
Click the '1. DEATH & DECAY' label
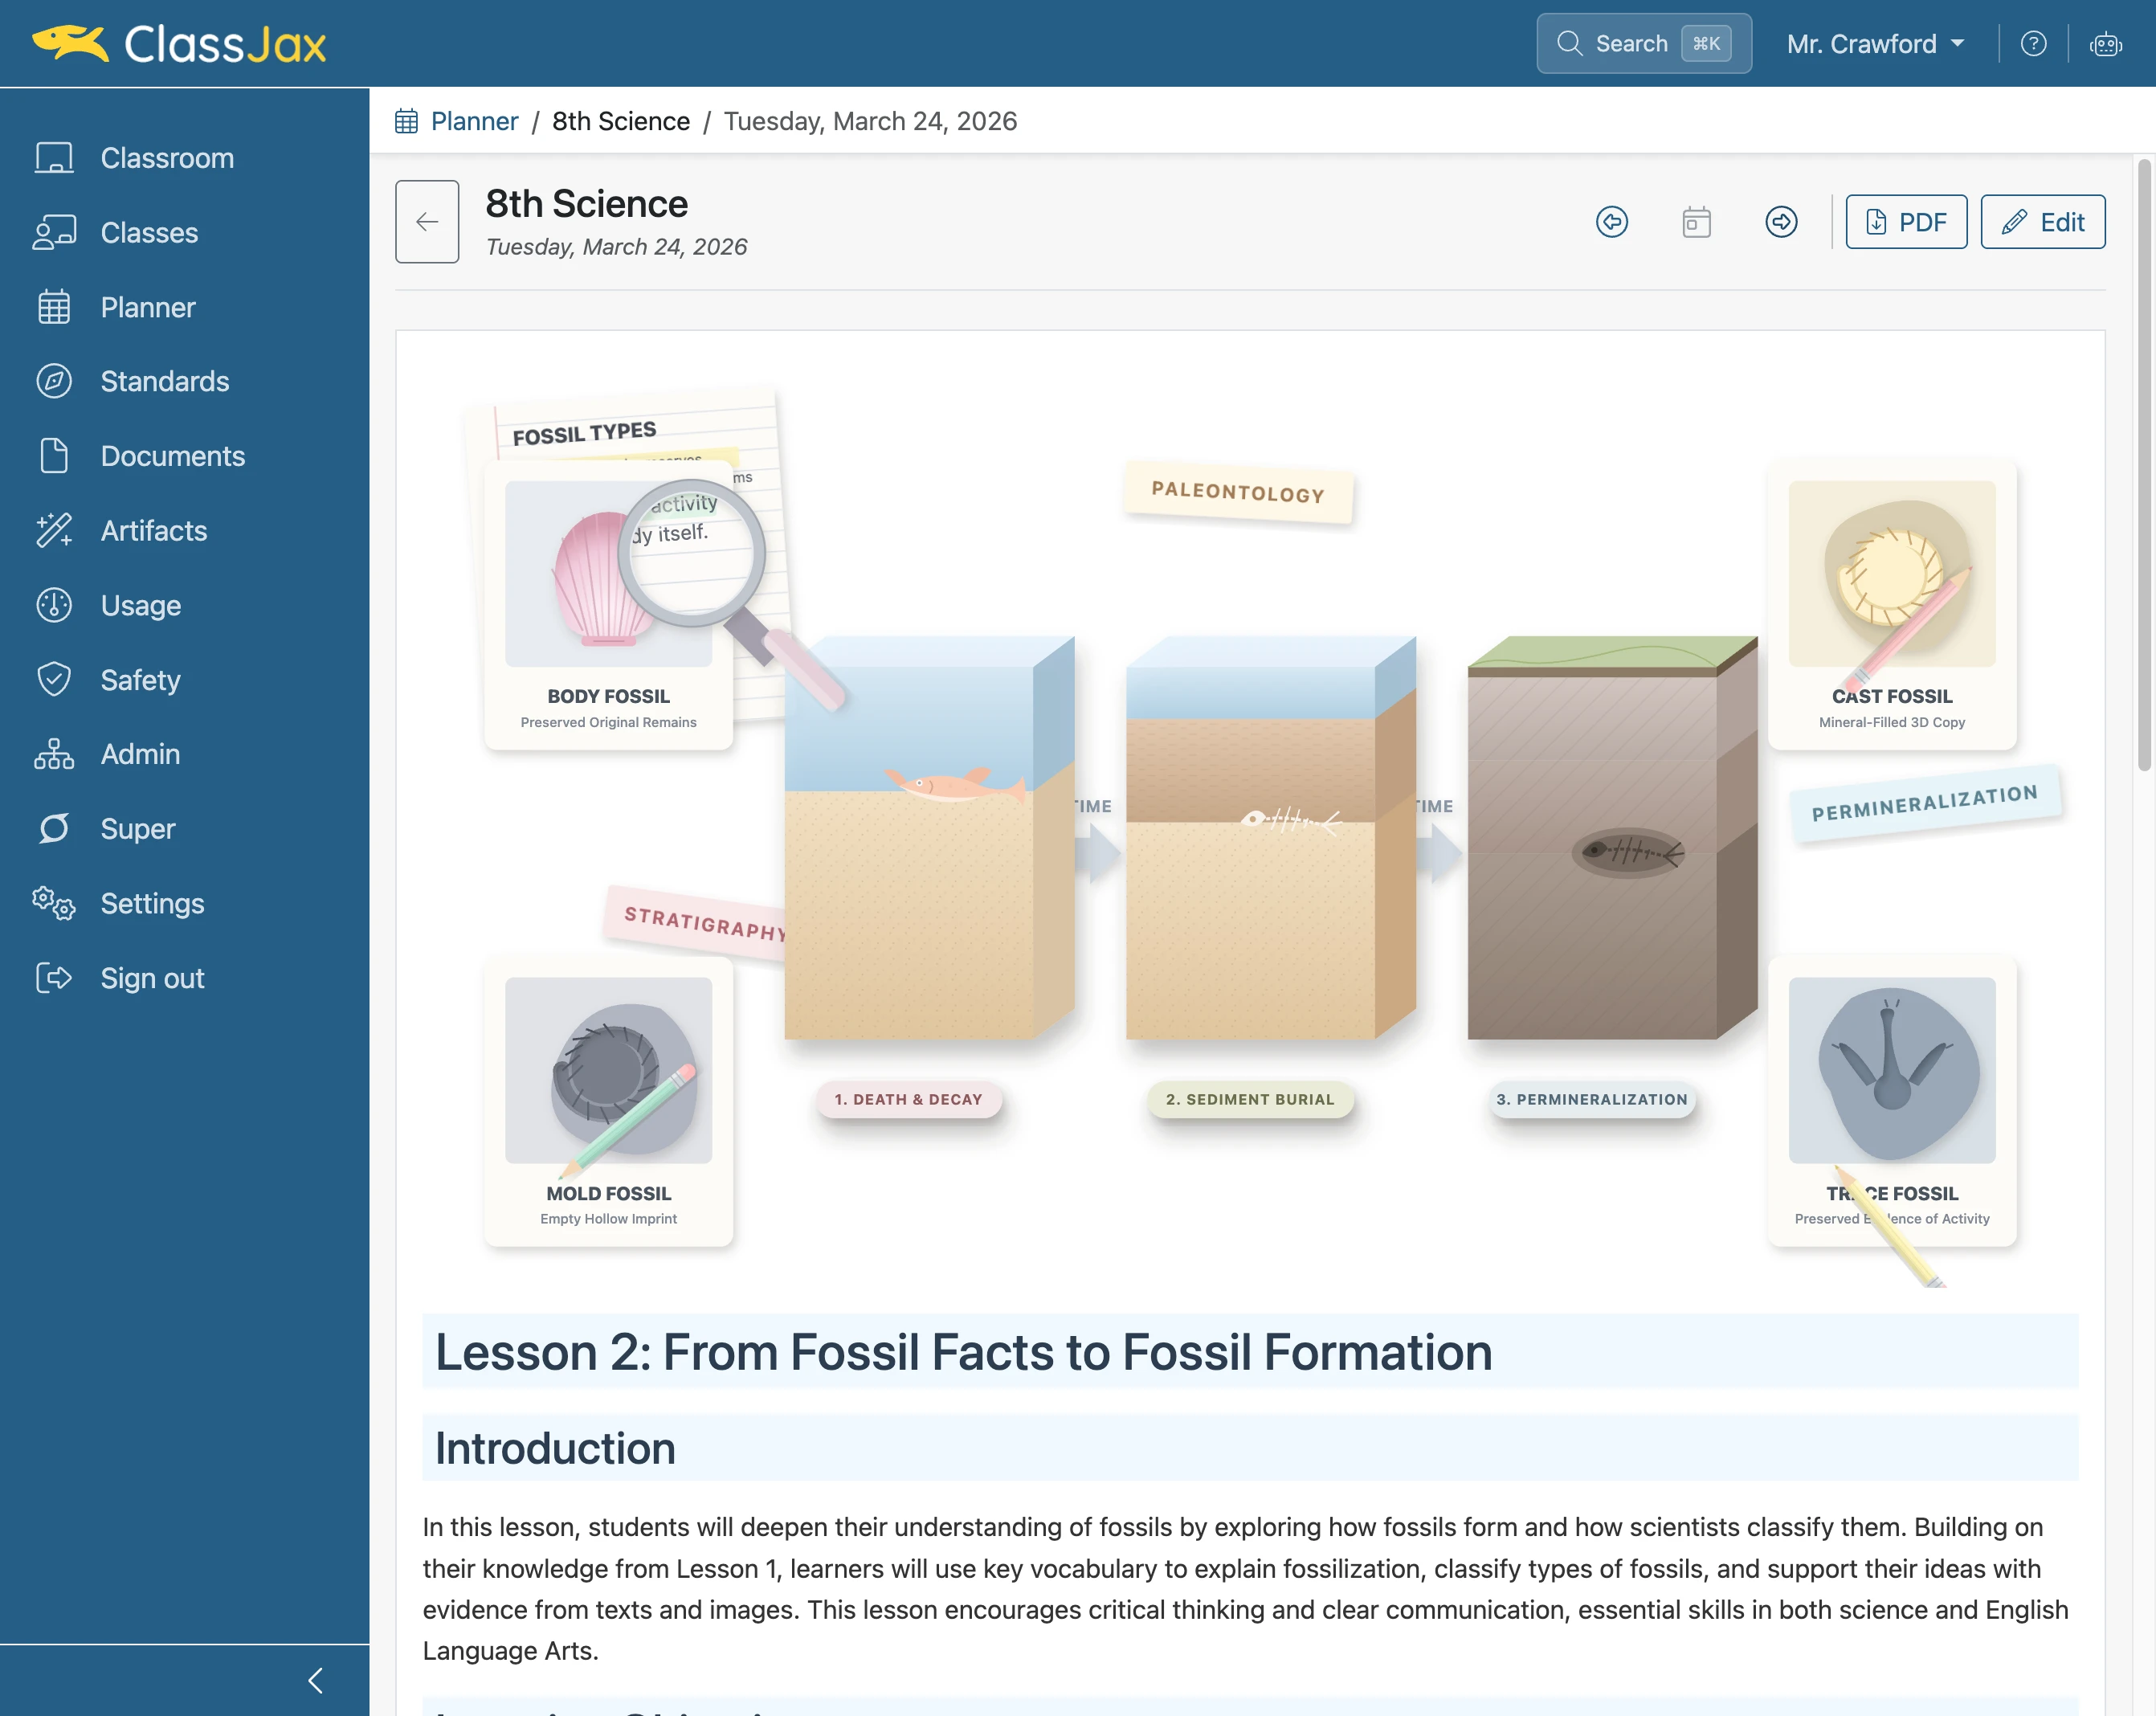pos(908,1099)
